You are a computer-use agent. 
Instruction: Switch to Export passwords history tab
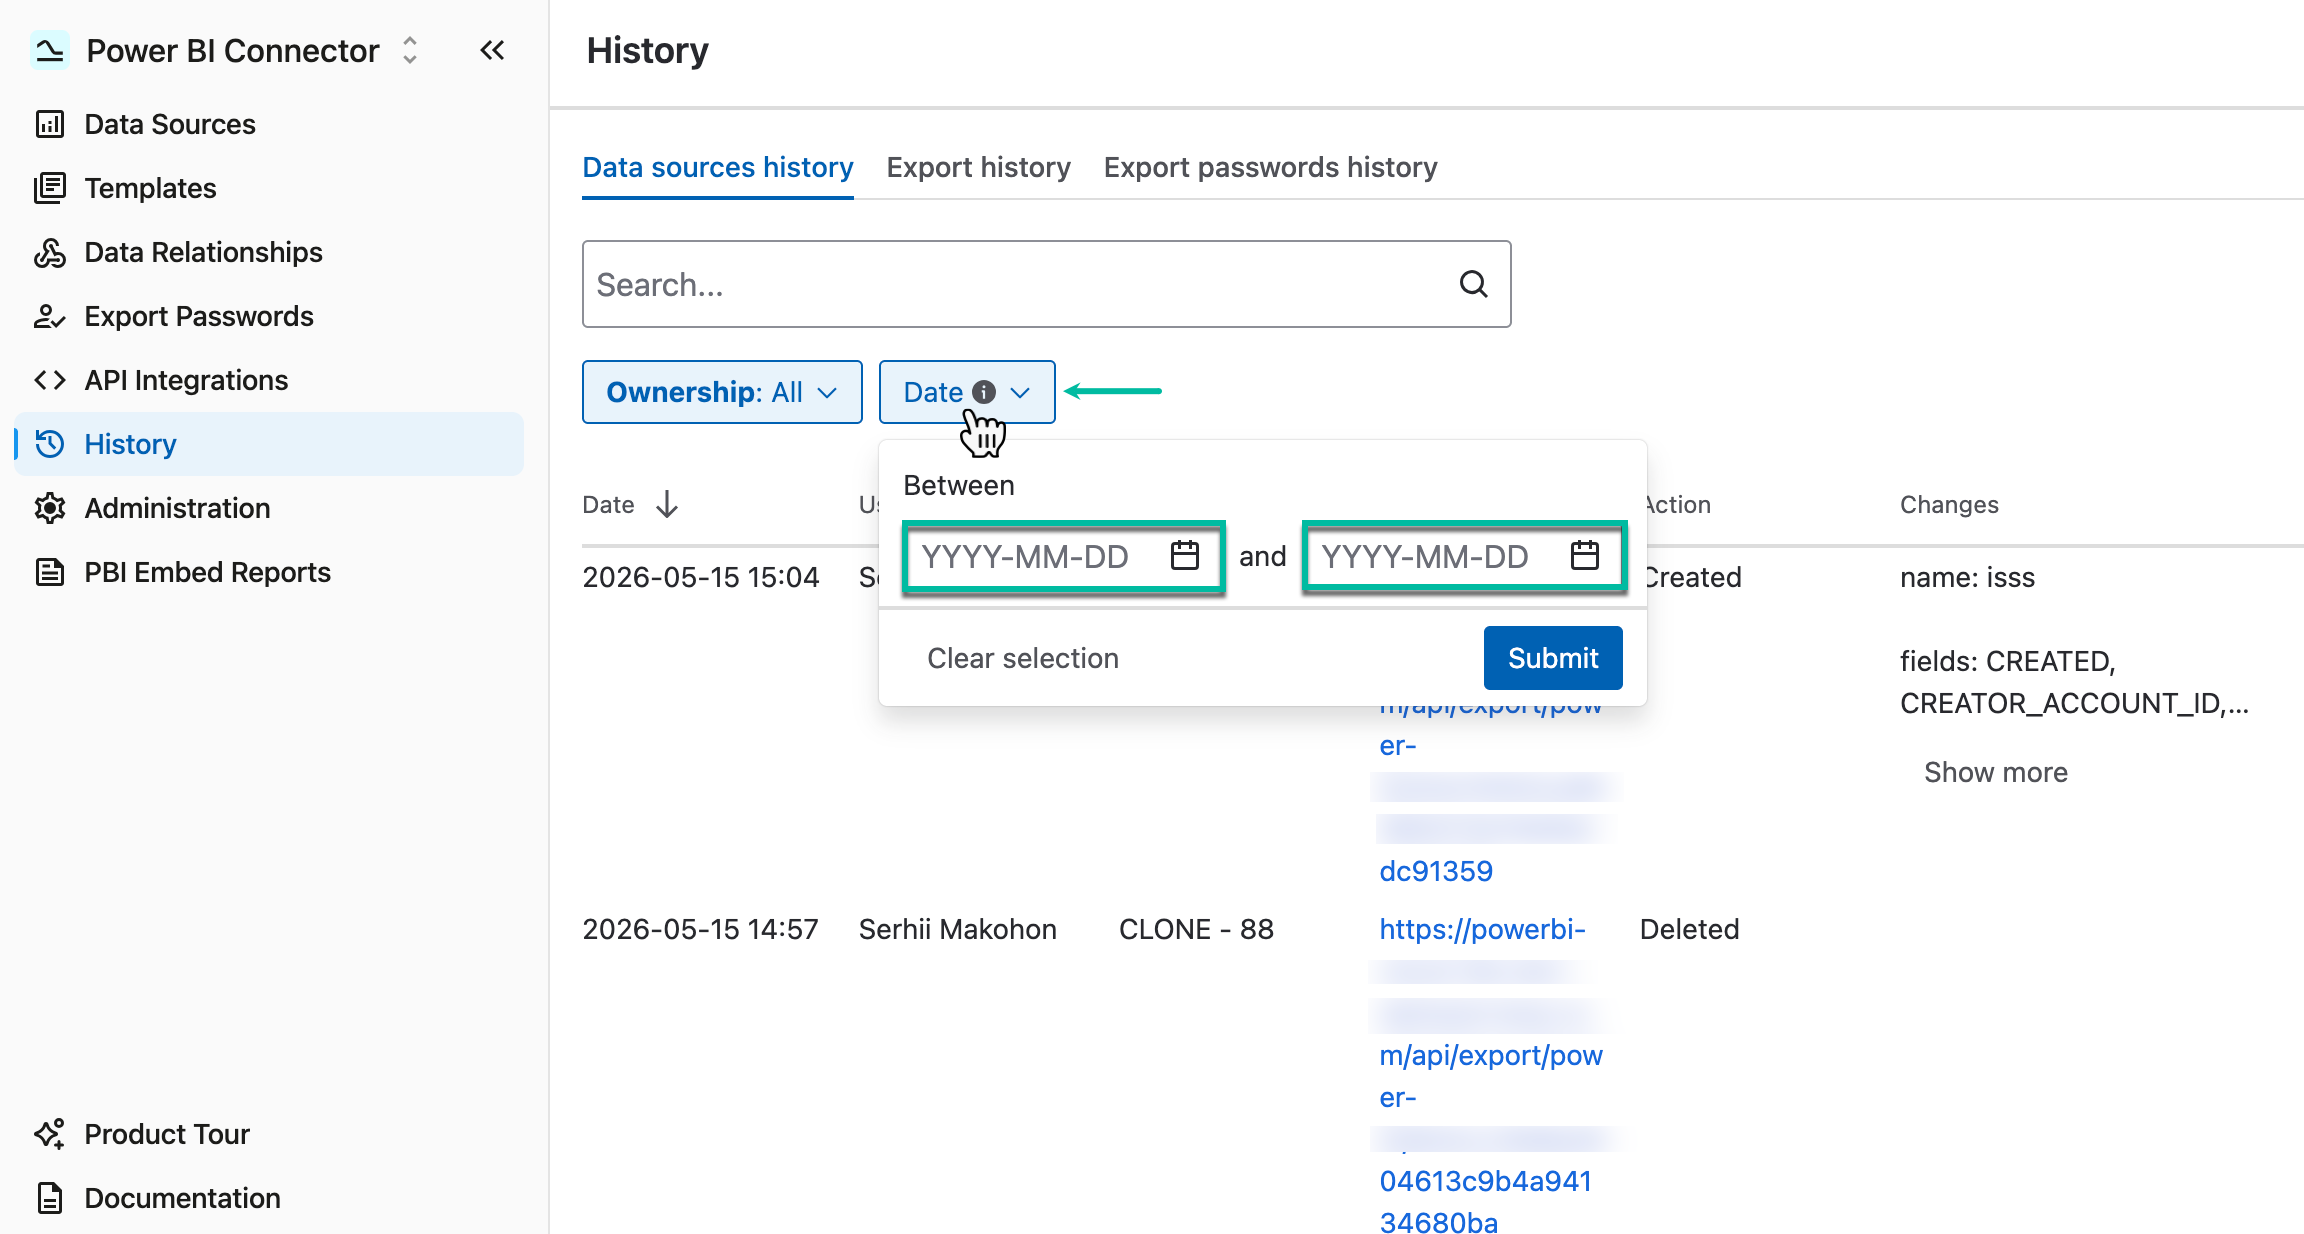(x=1270, y=167)
